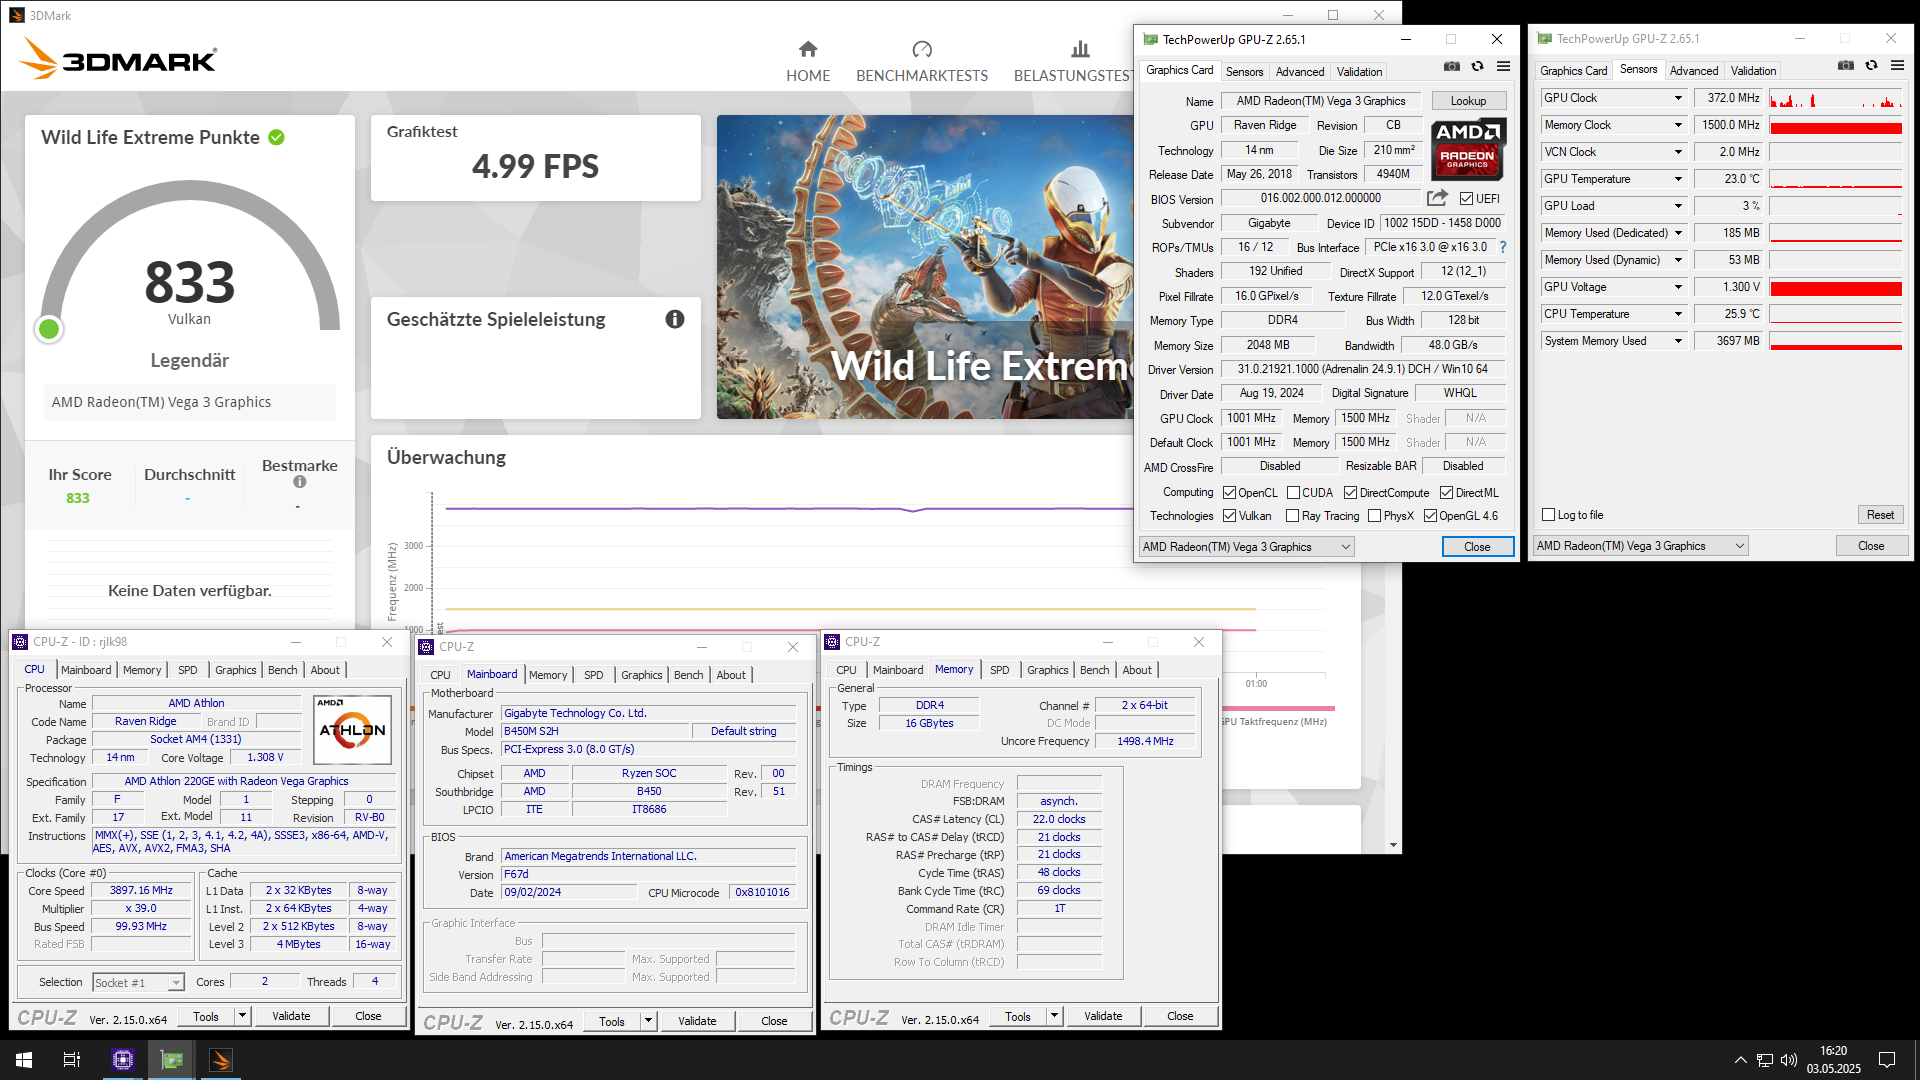Open the GPU Clock sensor dropdown
The image size is (1920, 1080).
[x=1678, y=98]
